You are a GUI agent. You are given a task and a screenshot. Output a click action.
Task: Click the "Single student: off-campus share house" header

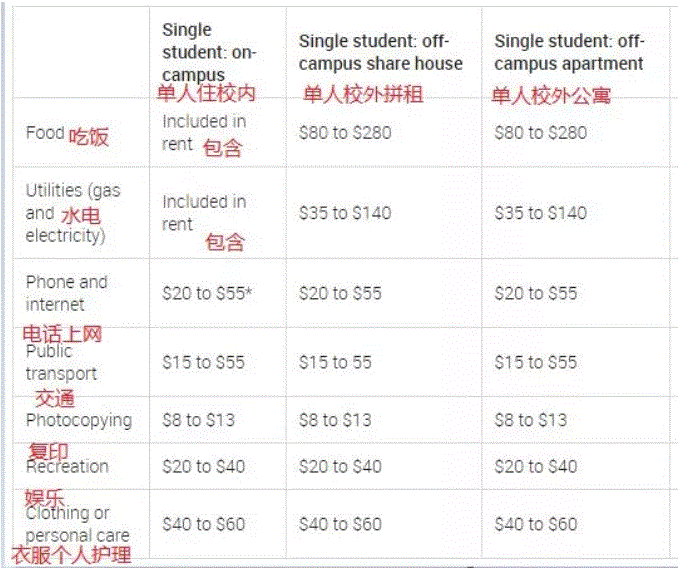click(380, 52)
